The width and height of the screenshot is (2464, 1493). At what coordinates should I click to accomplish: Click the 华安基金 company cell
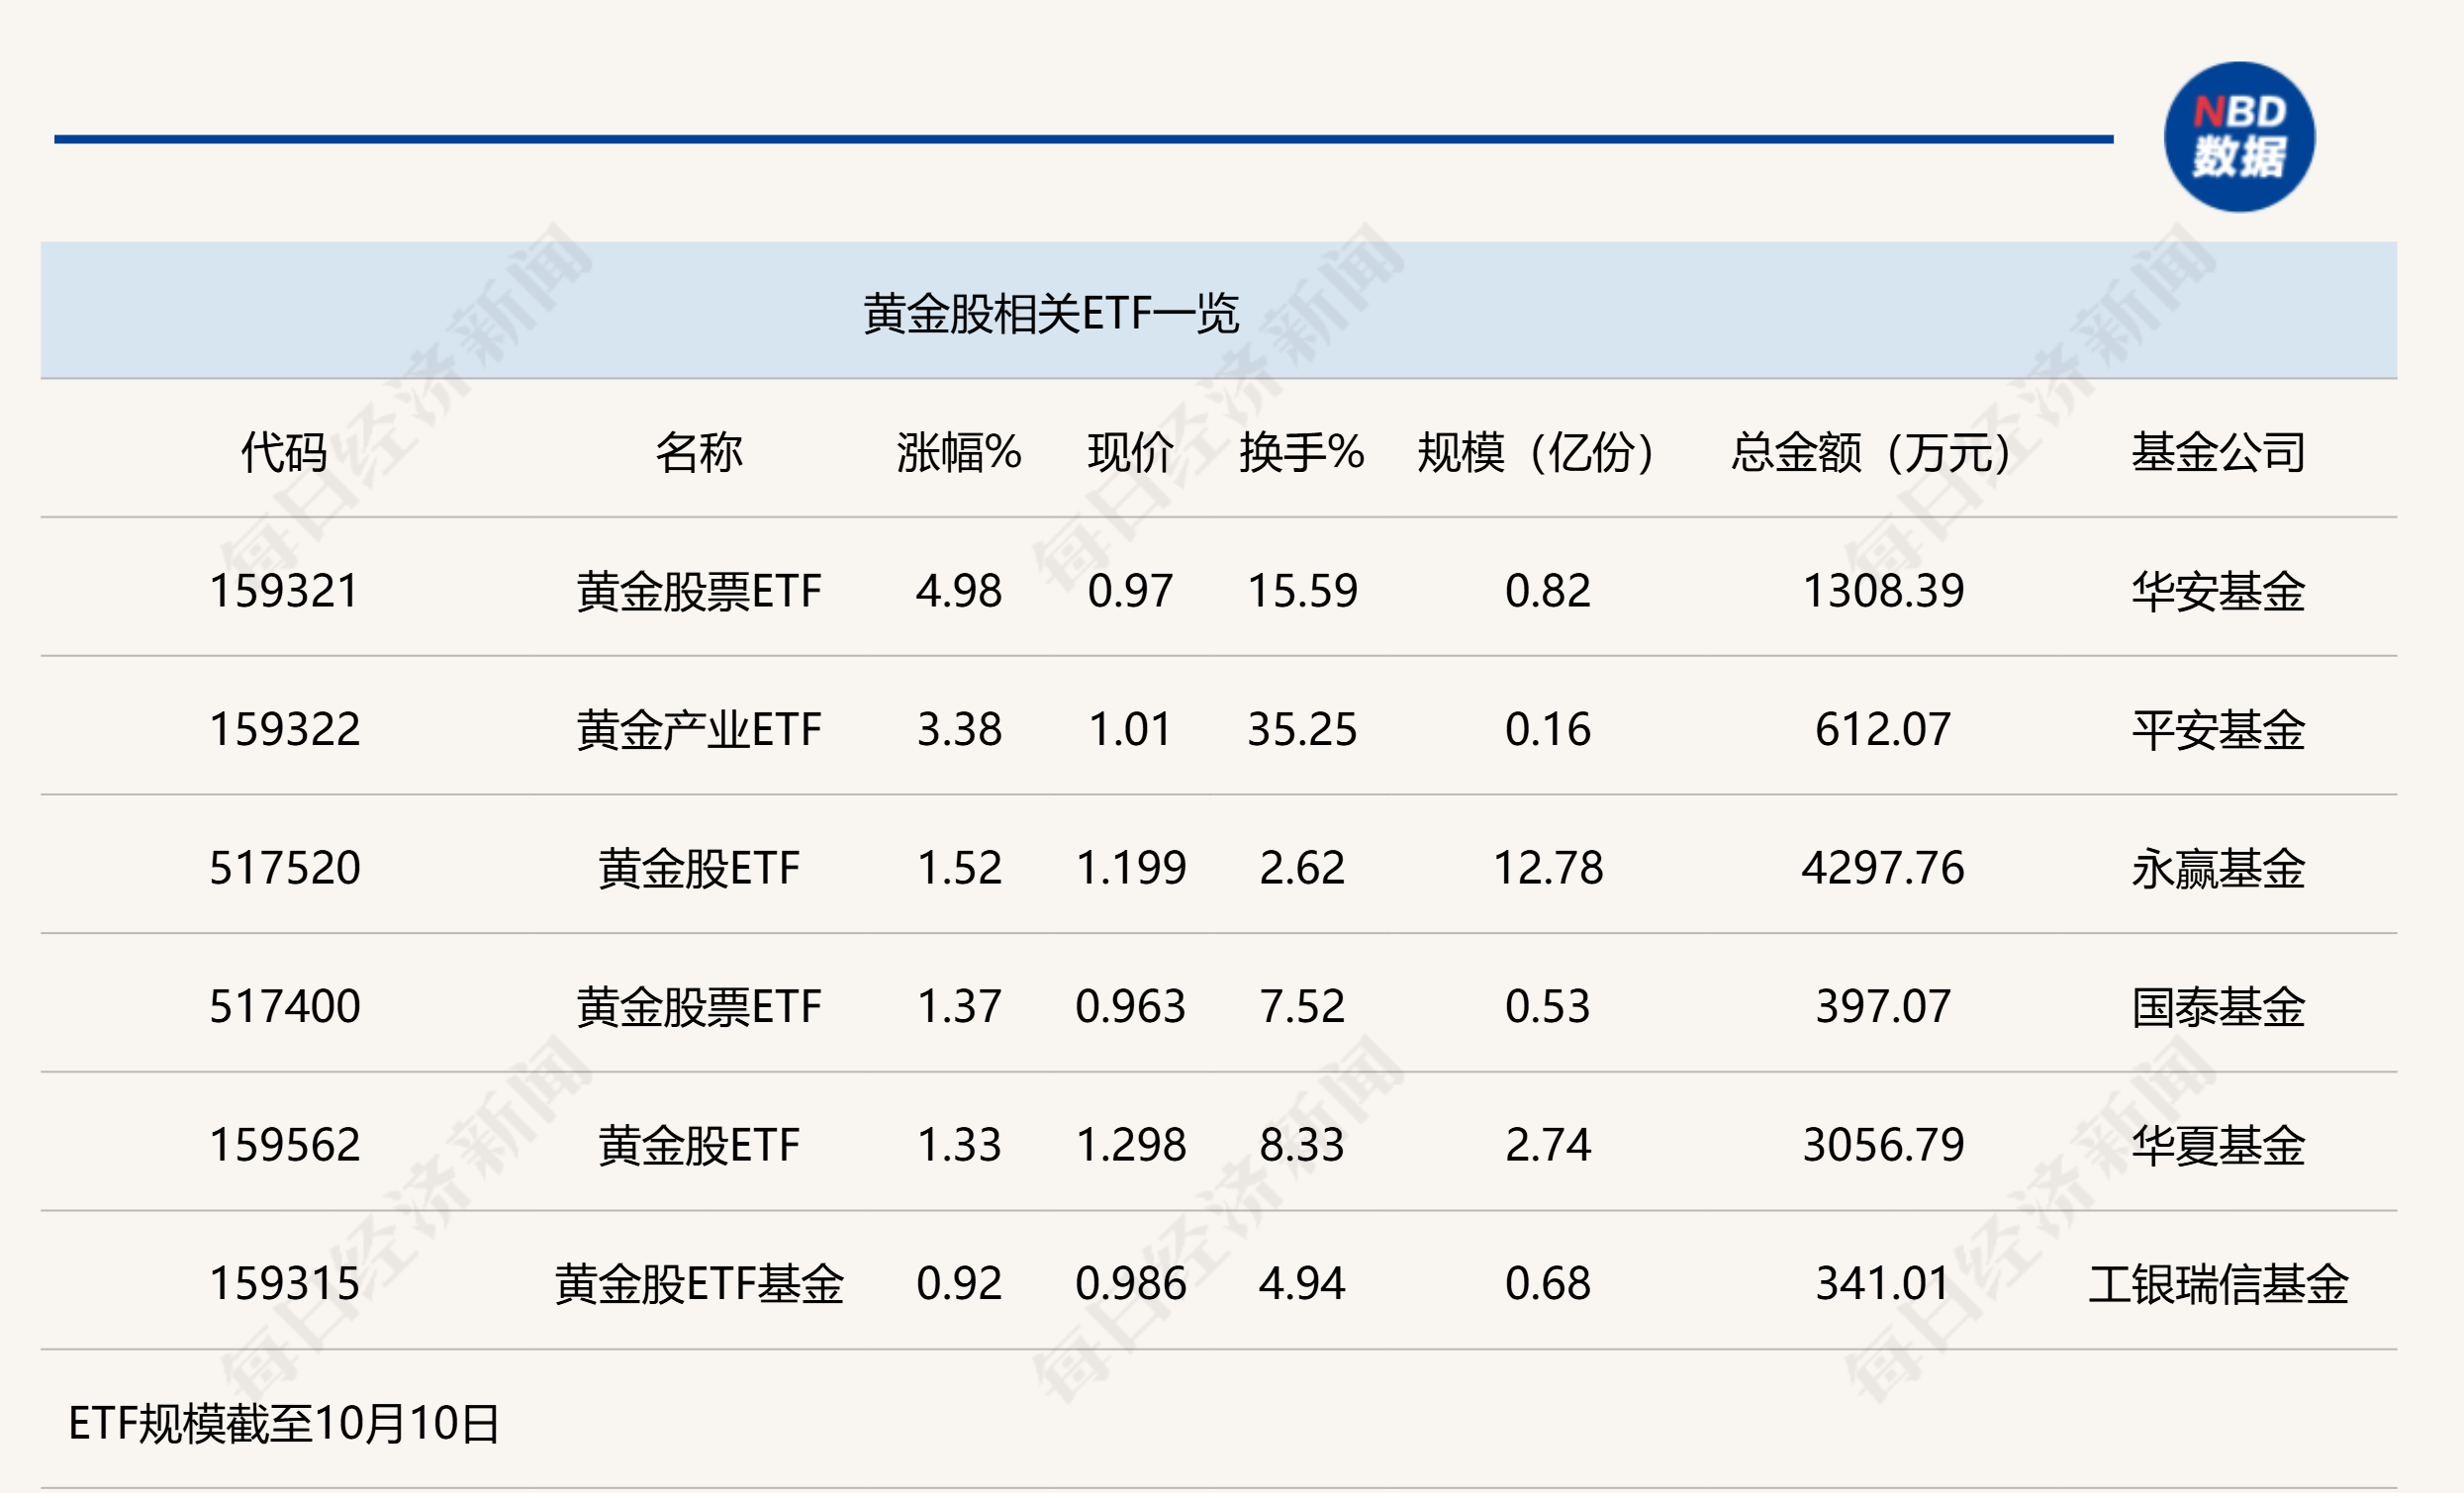(x=2217, y=590)
